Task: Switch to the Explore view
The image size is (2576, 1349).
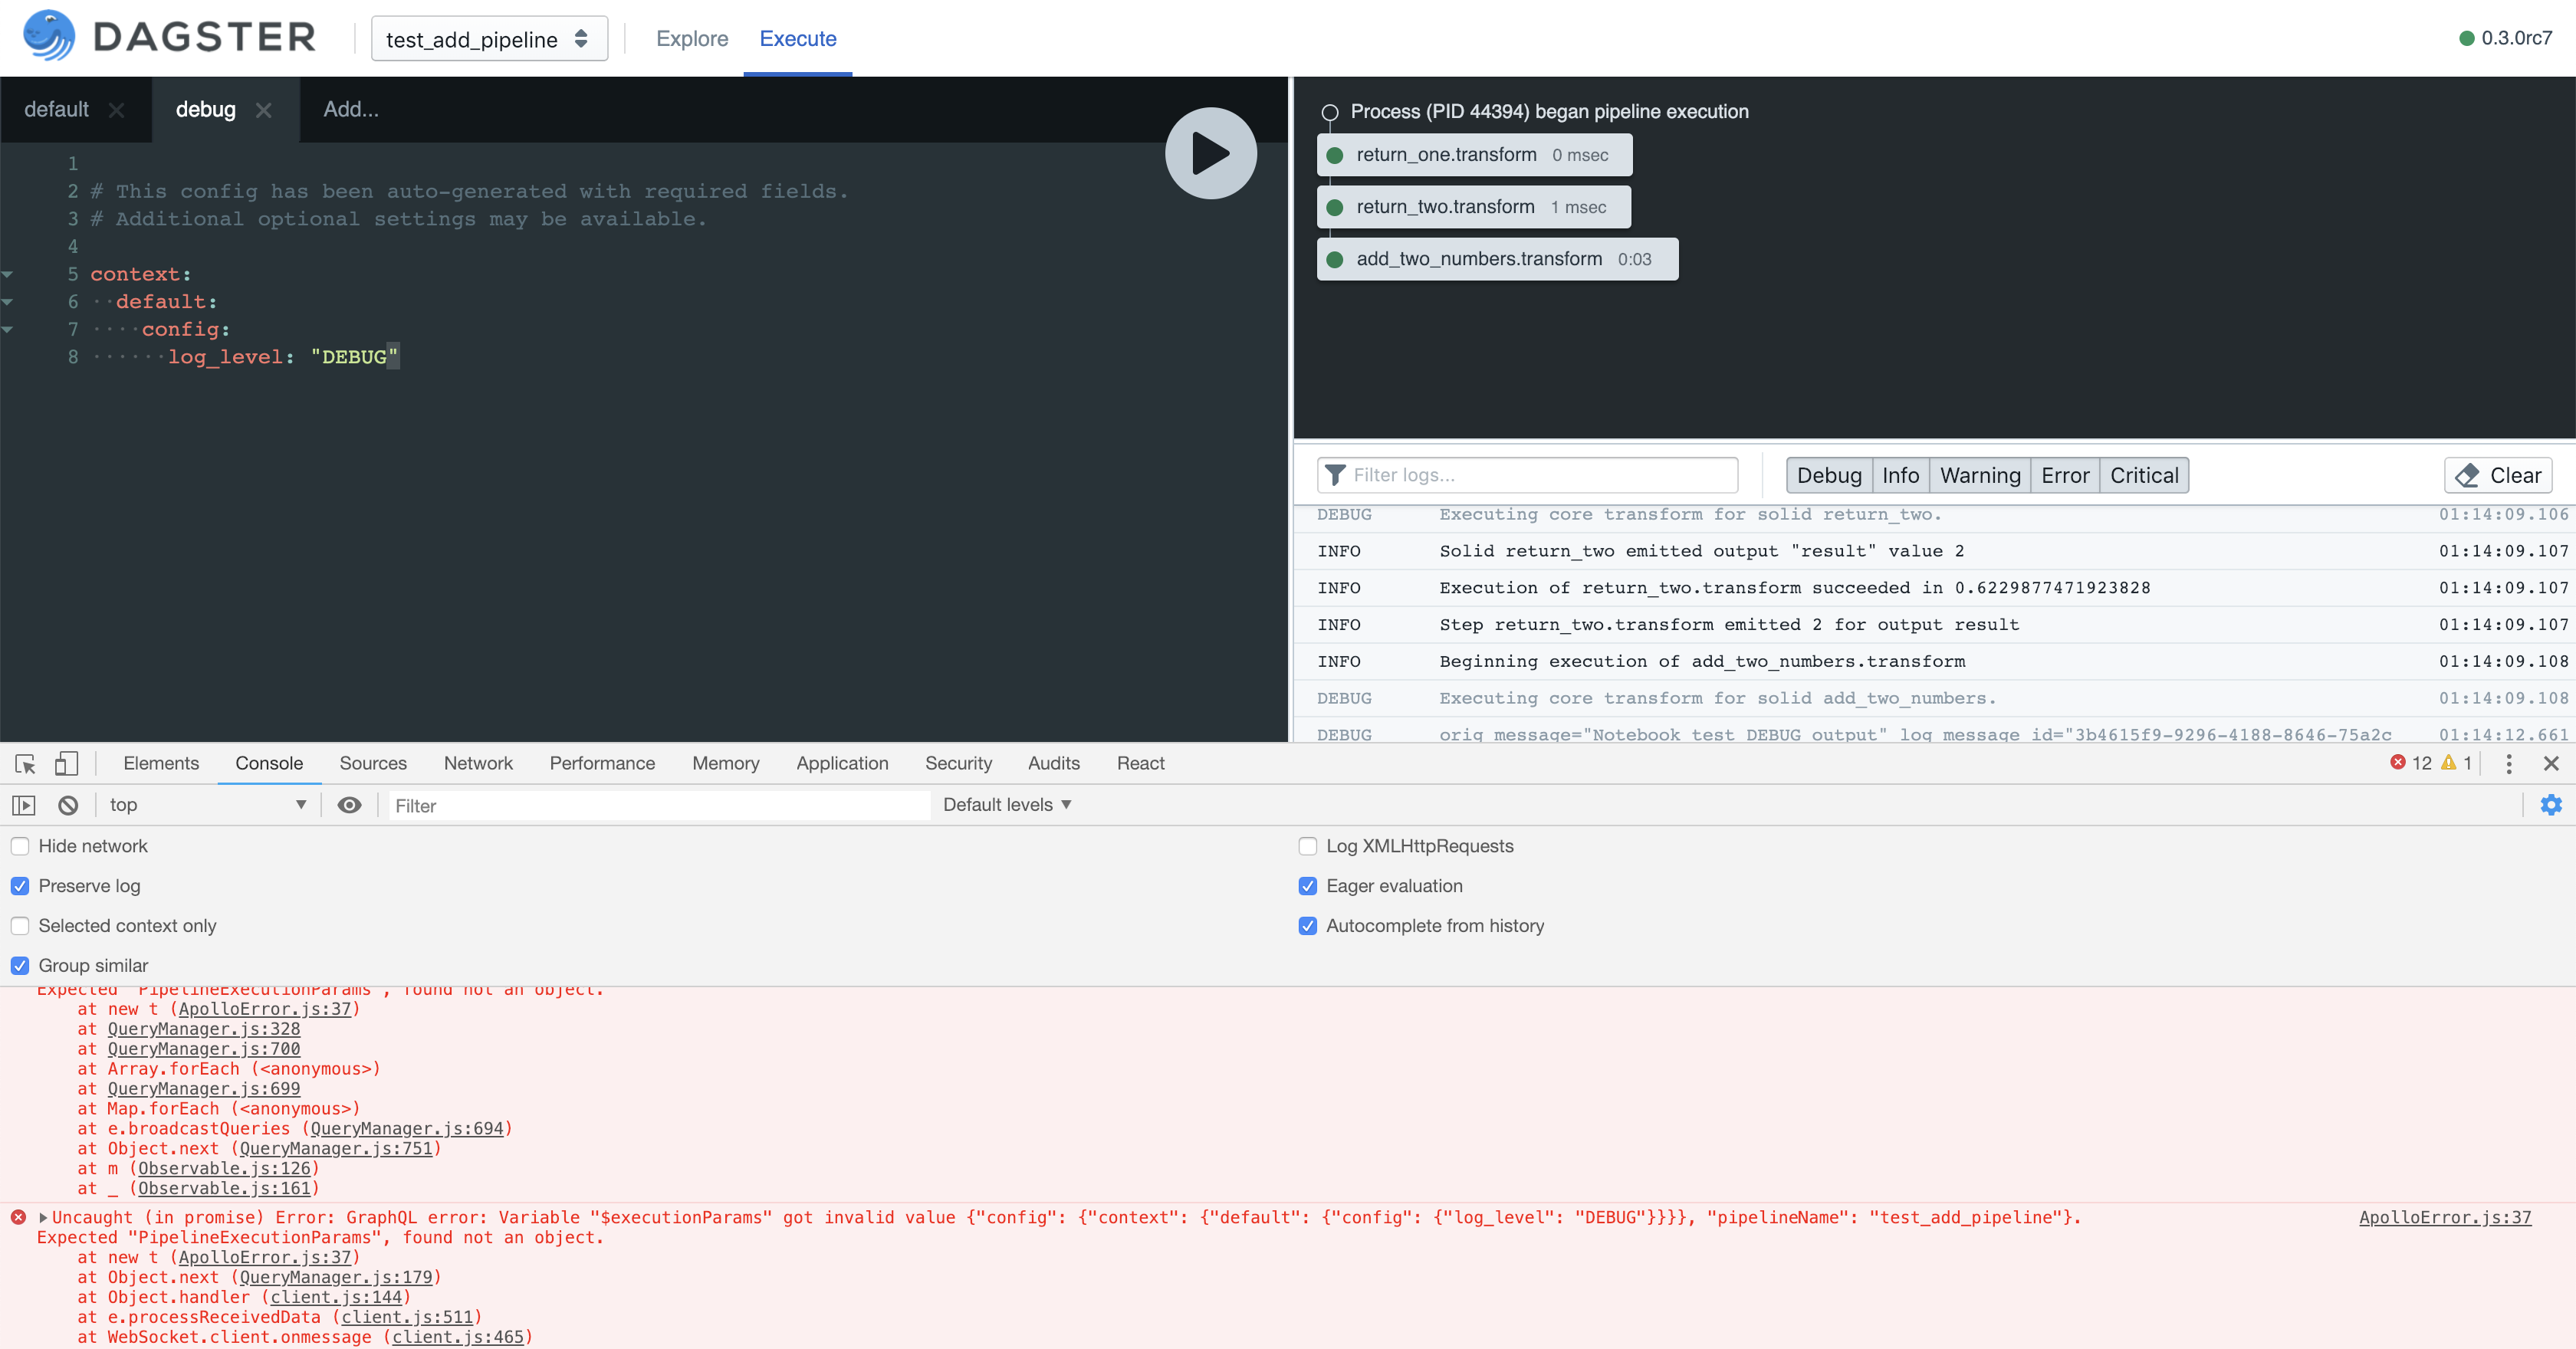Action: tap(691, 38)
